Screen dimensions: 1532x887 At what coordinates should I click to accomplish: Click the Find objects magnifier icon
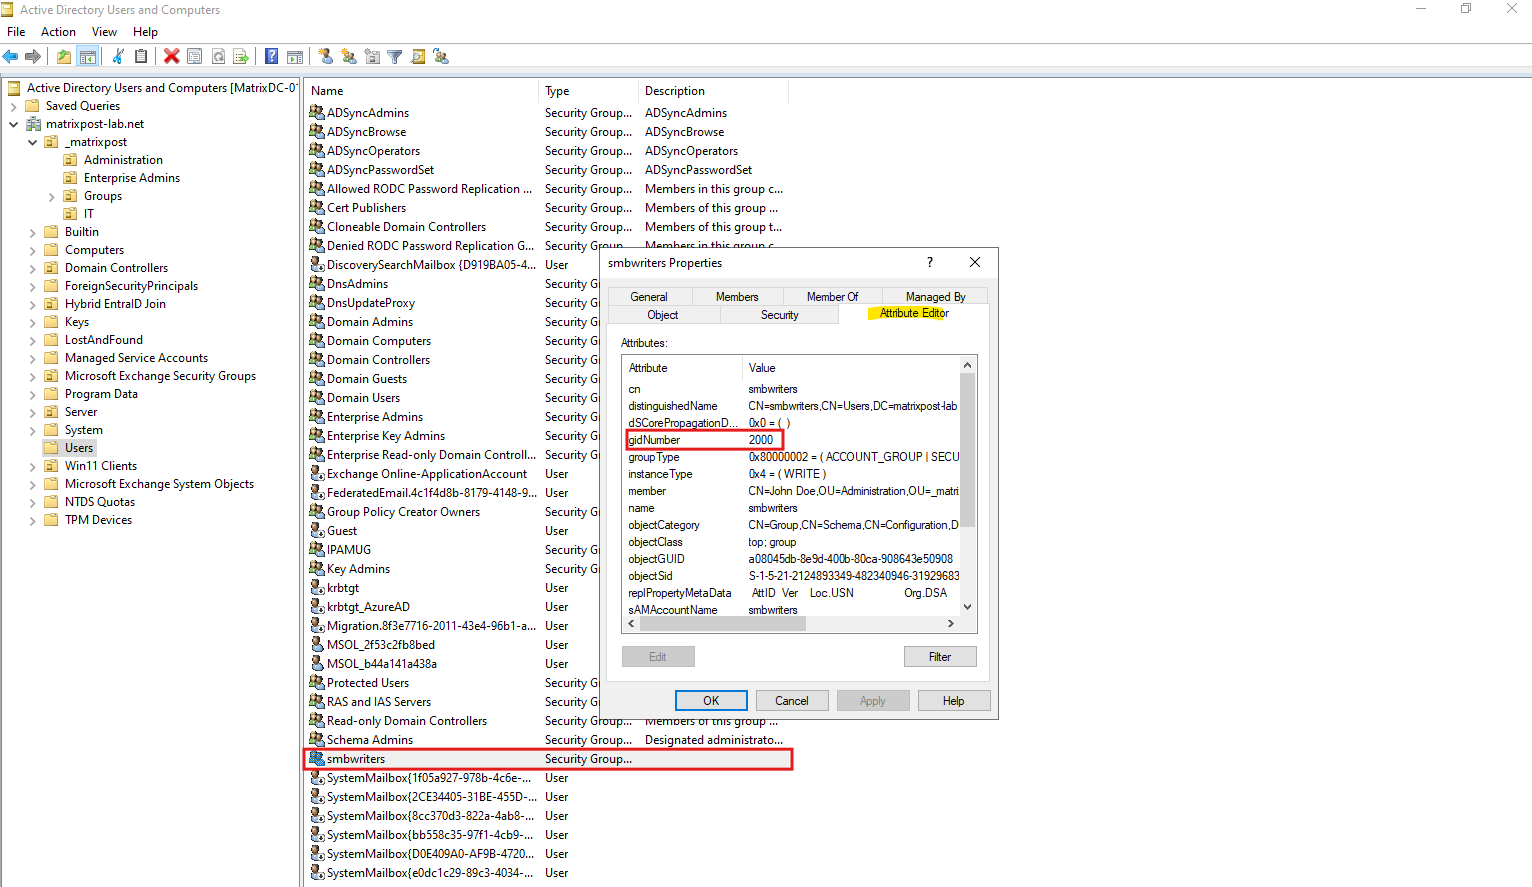pyautogui.click(x=418, y=57)
